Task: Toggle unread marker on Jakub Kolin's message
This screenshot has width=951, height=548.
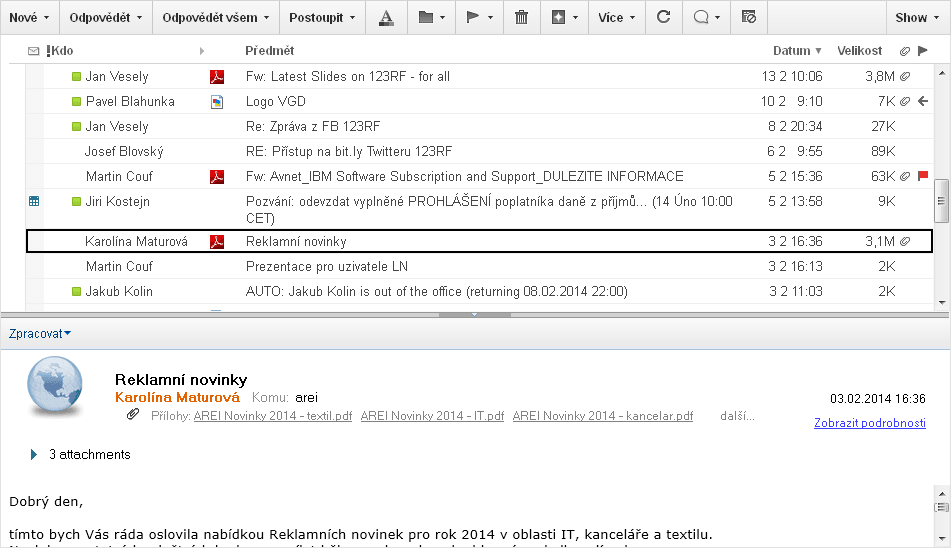Action: (76, 291)
